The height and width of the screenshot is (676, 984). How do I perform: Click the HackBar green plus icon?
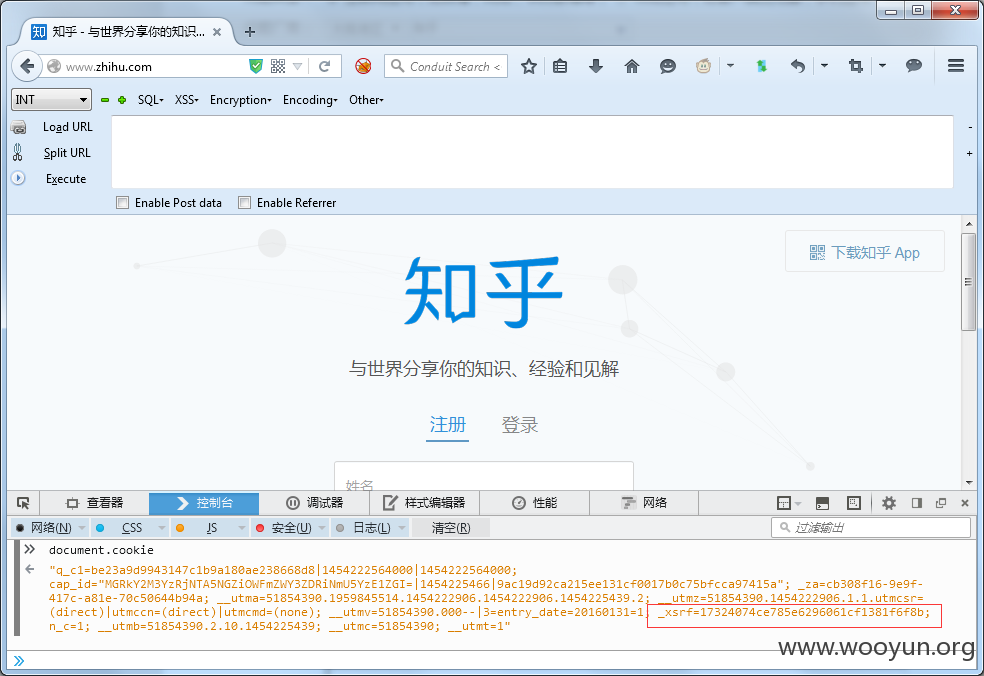click(122, 100)
